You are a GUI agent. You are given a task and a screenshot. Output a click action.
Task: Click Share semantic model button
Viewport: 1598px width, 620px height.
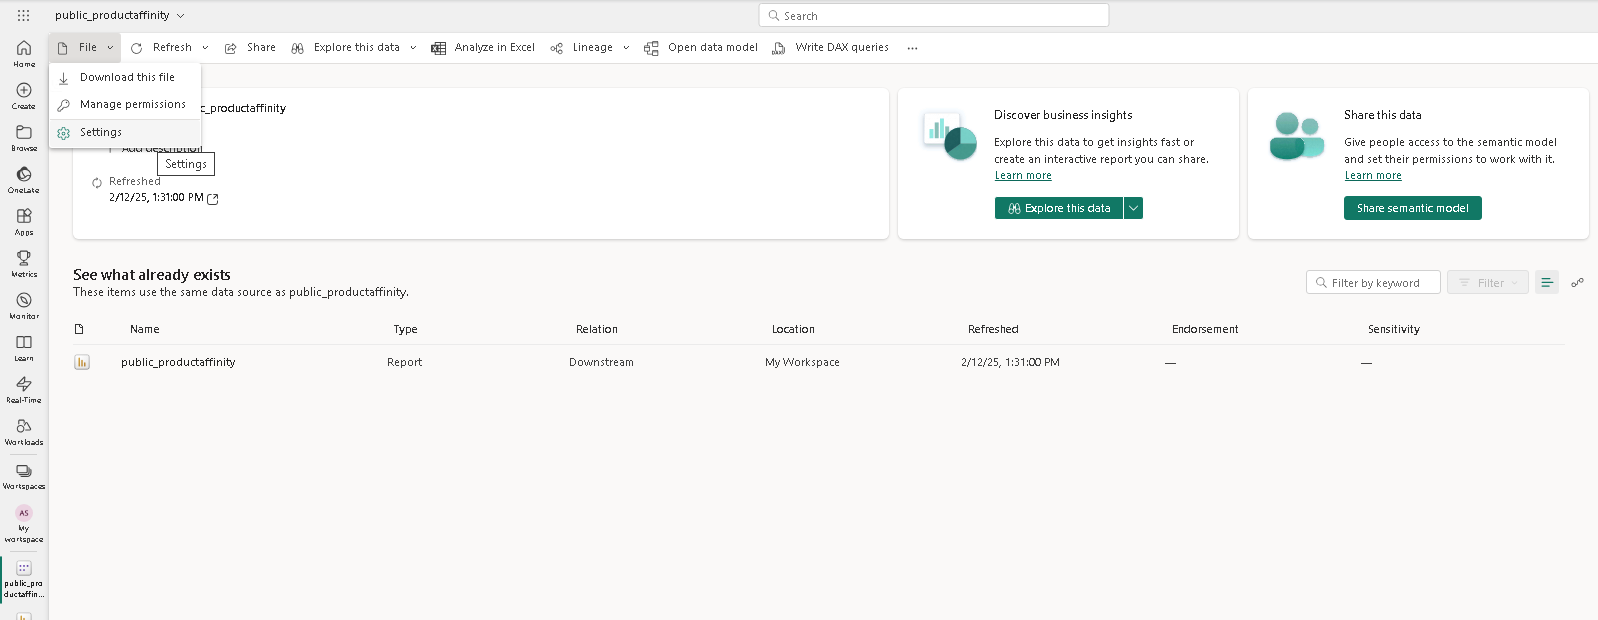click(1413, 208)
